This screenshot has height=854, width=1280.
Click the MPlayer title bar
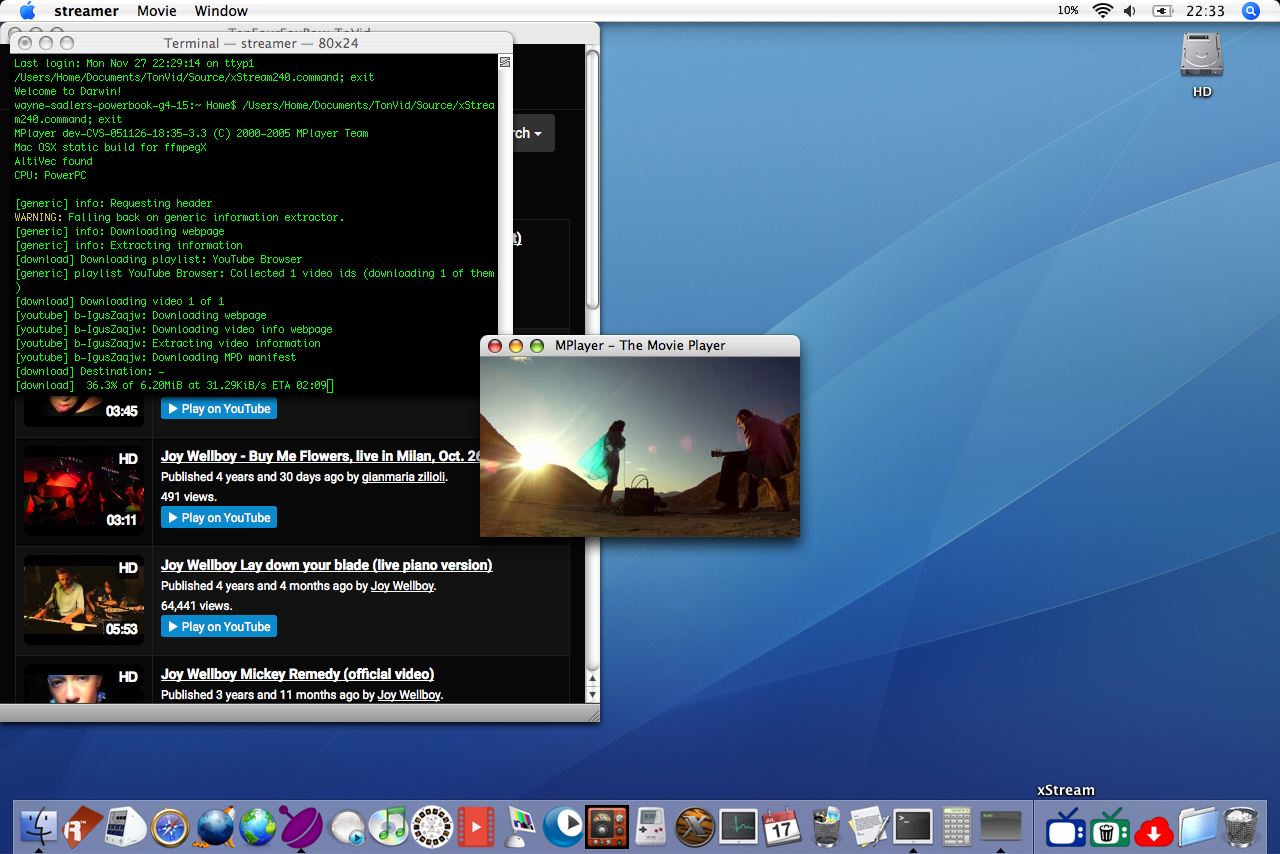pyautogui.click(x=640, y=345)
